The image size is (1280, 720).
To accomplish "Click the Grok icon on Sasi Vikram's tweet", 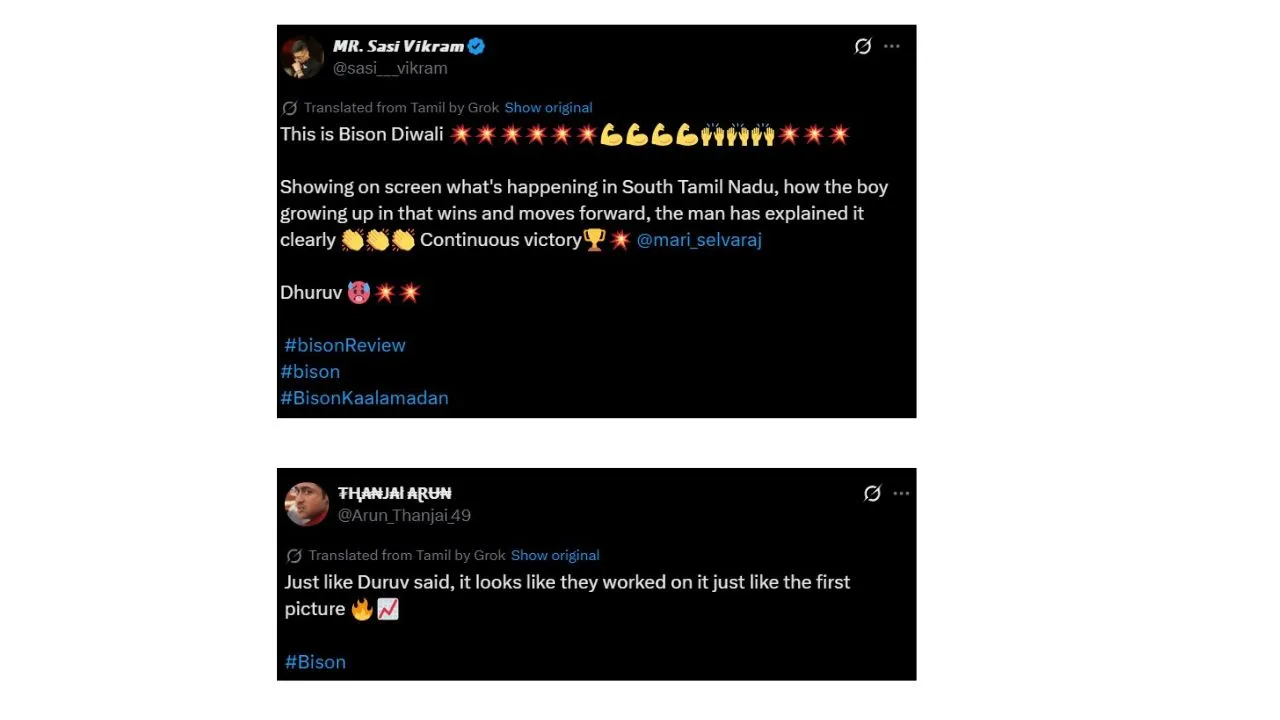I will [x=863, y=46].
